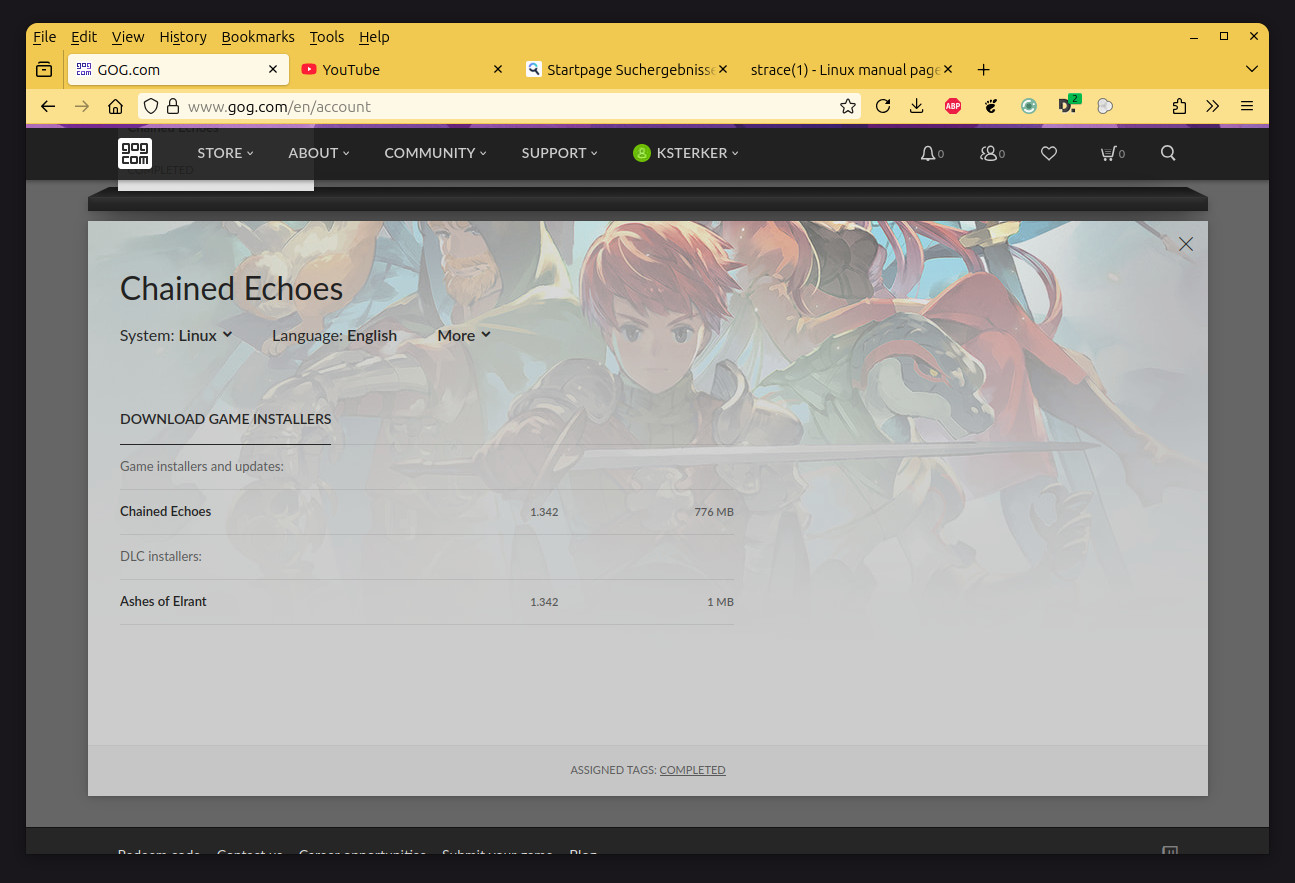Viewport: 1295px width, 883px height.
Task: Open the Edit menu
Action: [x=84, y=37]
